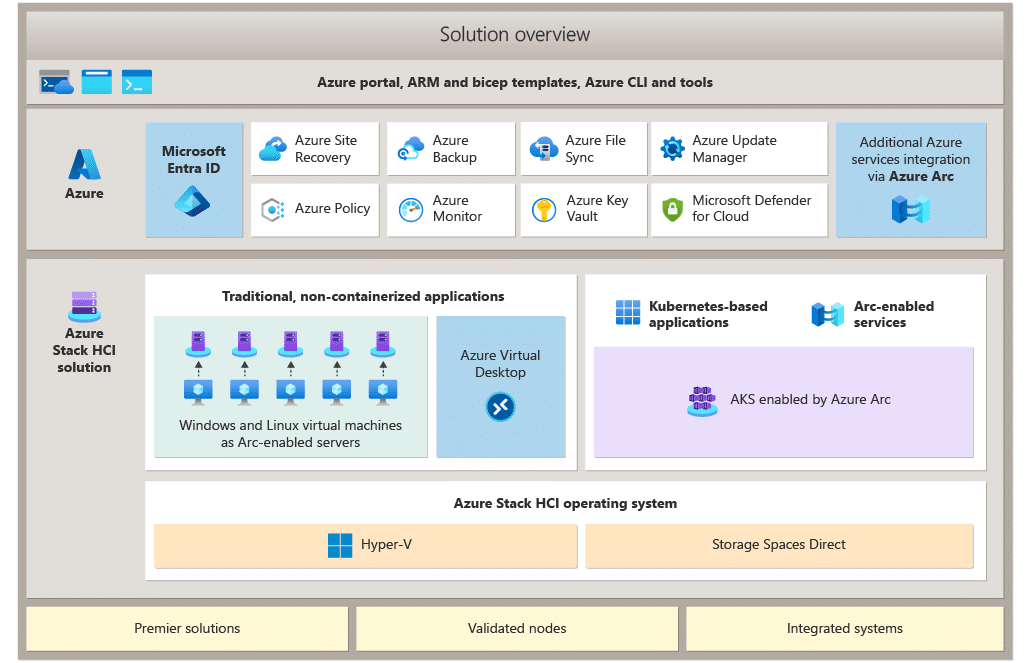This screenshot has height=663, width=1030.
Task: Select the Azure Policy box
Action: coord(315,210)
